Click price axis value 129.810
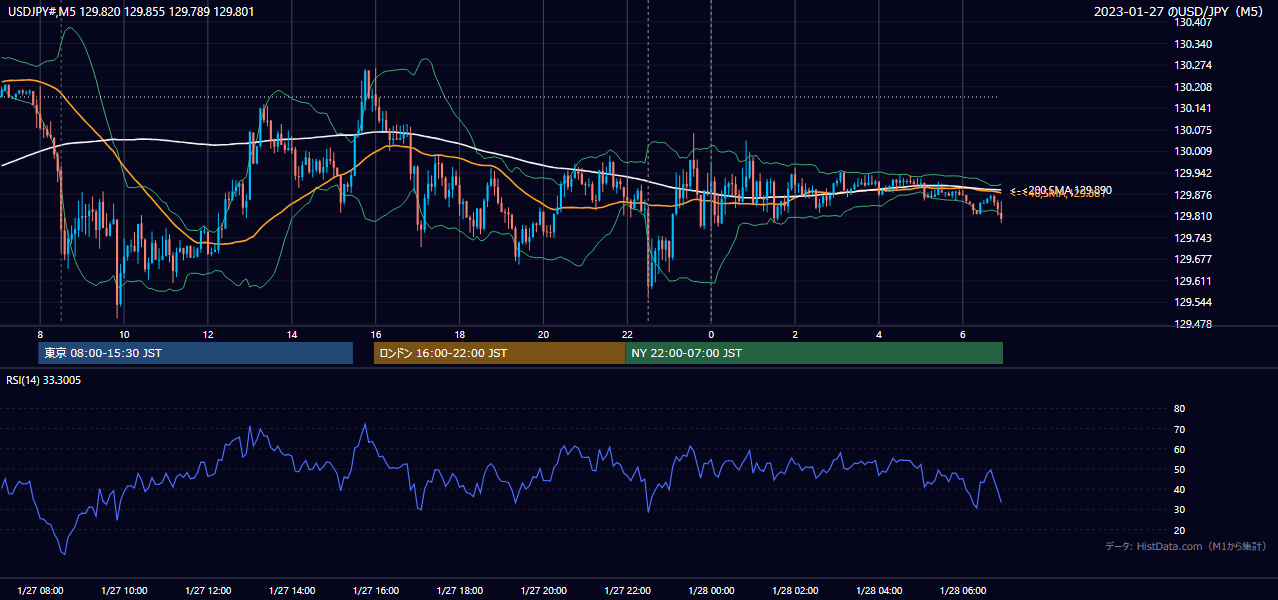The height and width of the screenshot is (600, 1278). (1192, 216)
